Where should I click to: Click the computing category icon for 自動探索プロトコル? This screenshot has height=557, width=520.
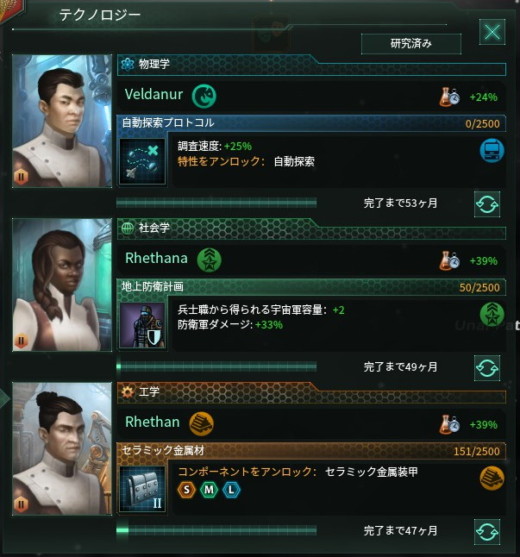[492, 151]
